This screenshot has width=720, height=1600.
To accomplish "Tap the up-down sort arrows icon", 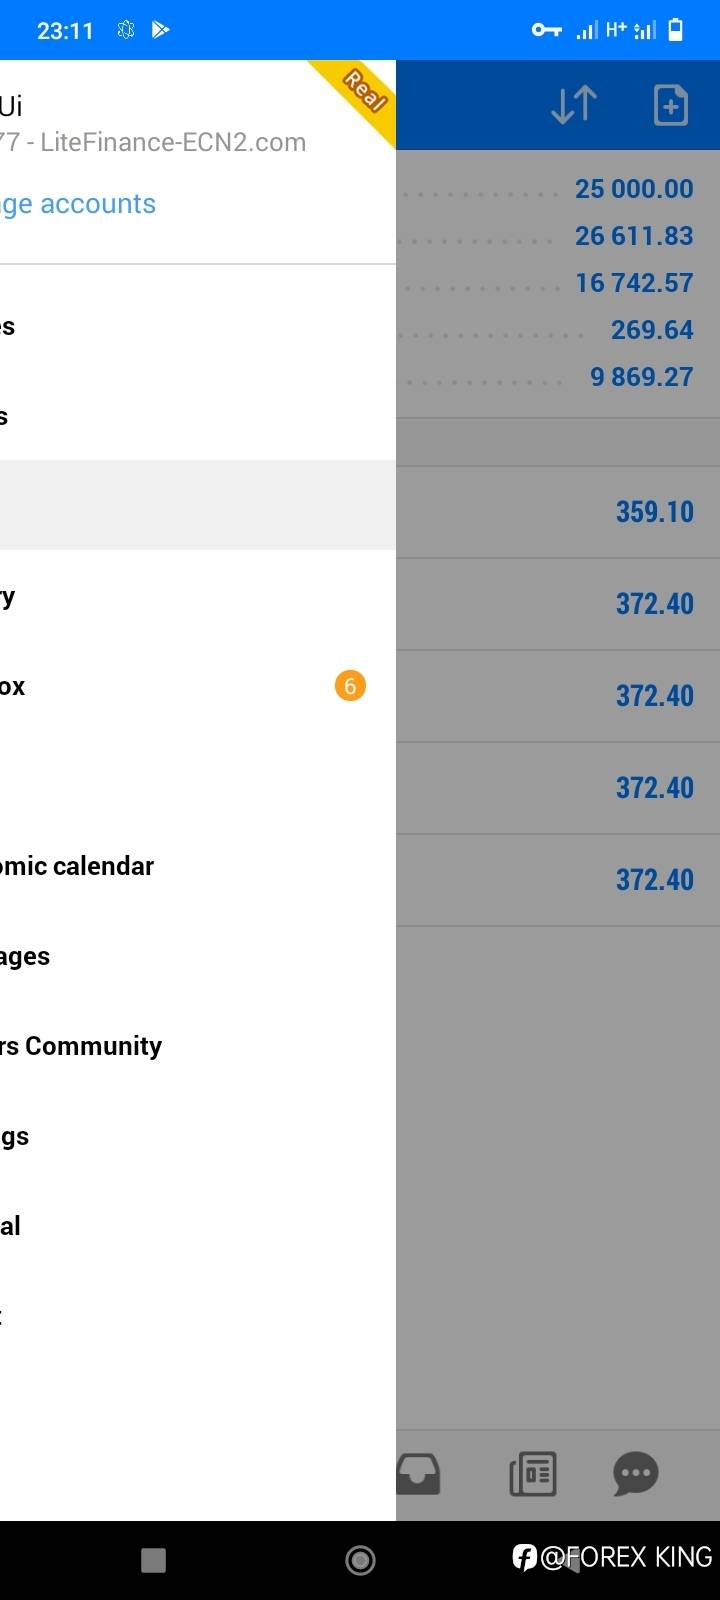I will [x=574, y=105].
